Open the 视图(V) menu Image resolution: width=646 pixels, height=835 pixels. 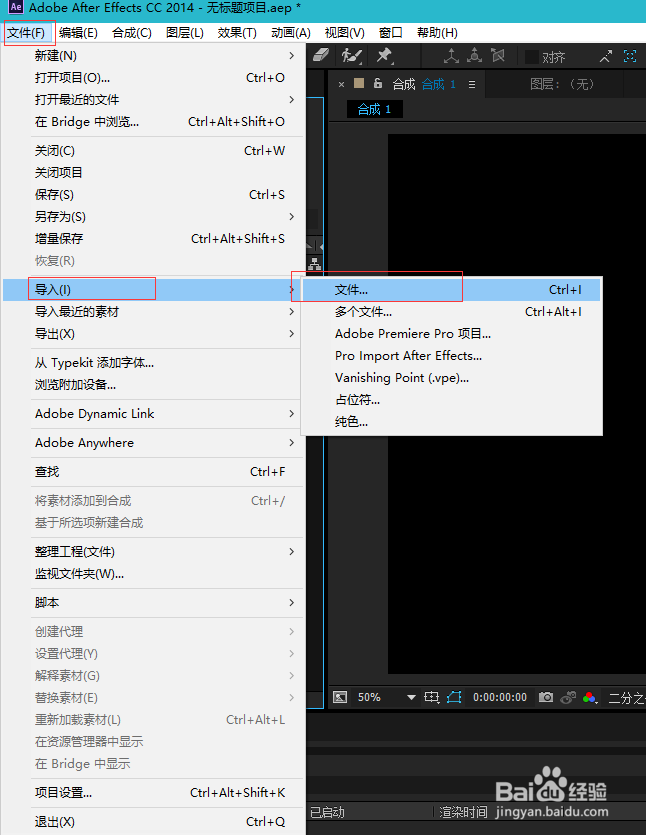pos(345,33)
